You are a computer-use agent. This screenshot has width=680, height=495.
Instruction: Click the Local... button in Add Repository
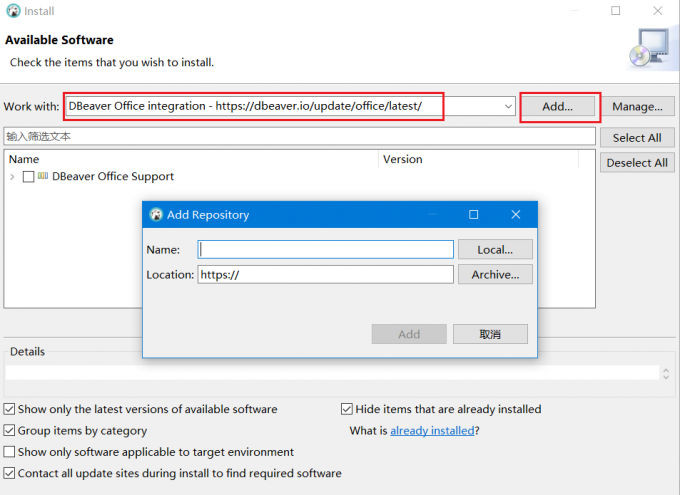(495, 249)
